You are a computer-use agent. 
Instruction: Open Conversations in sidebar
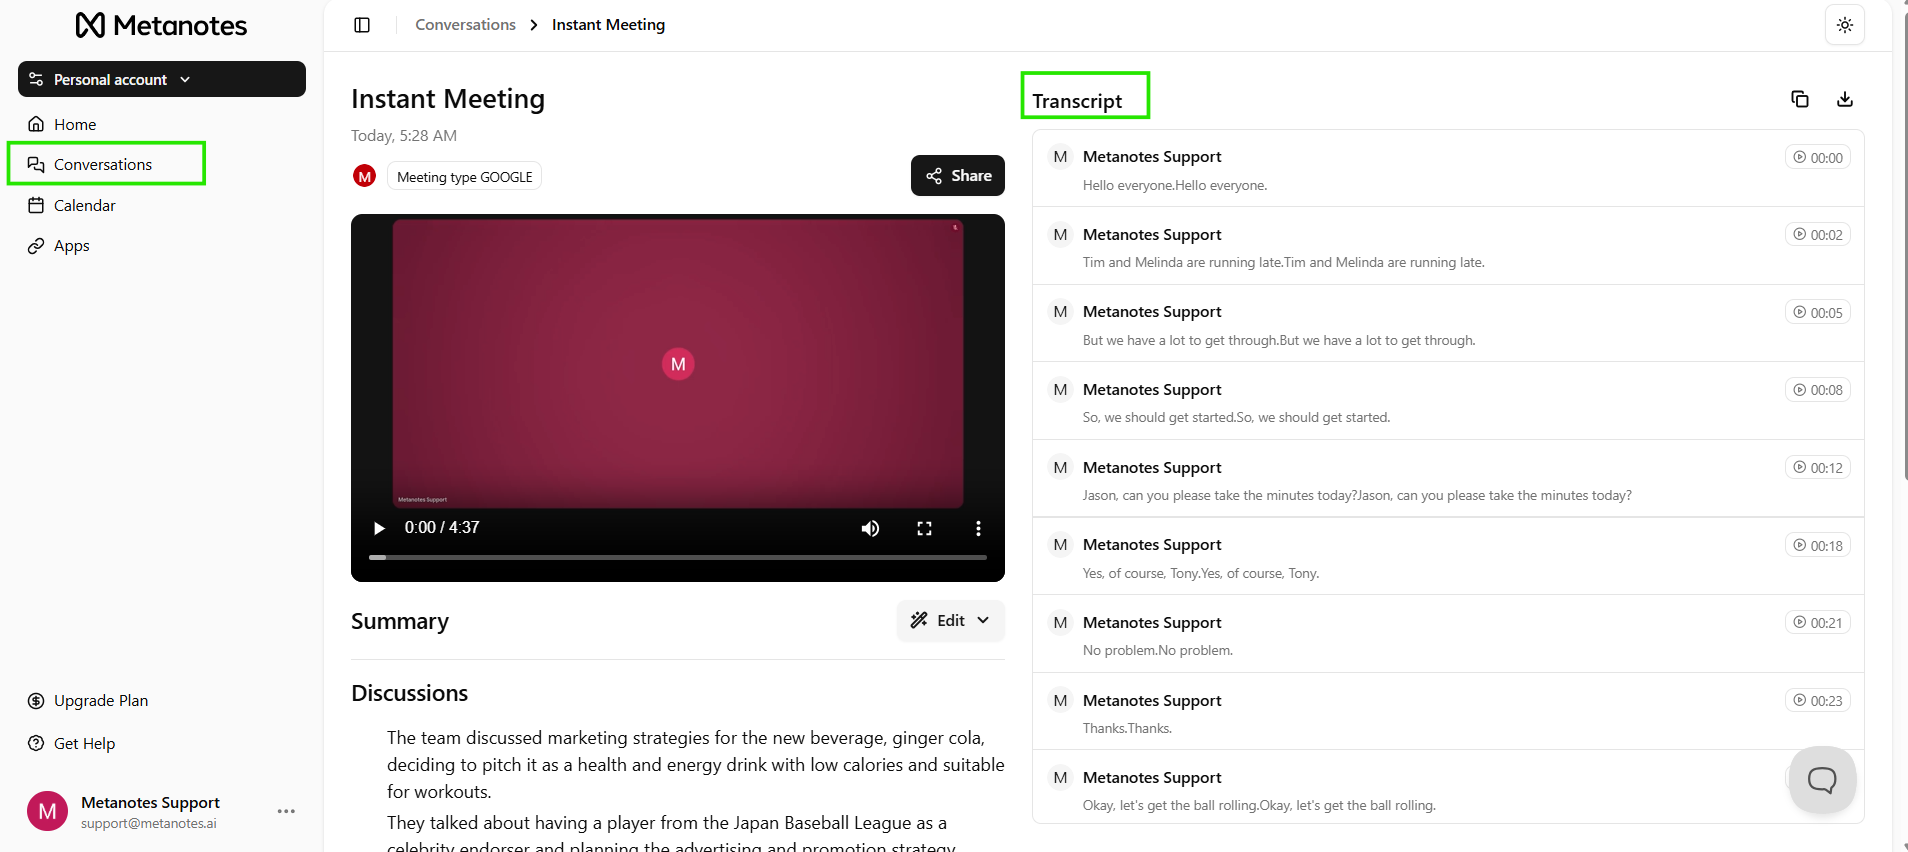point(103,164)
